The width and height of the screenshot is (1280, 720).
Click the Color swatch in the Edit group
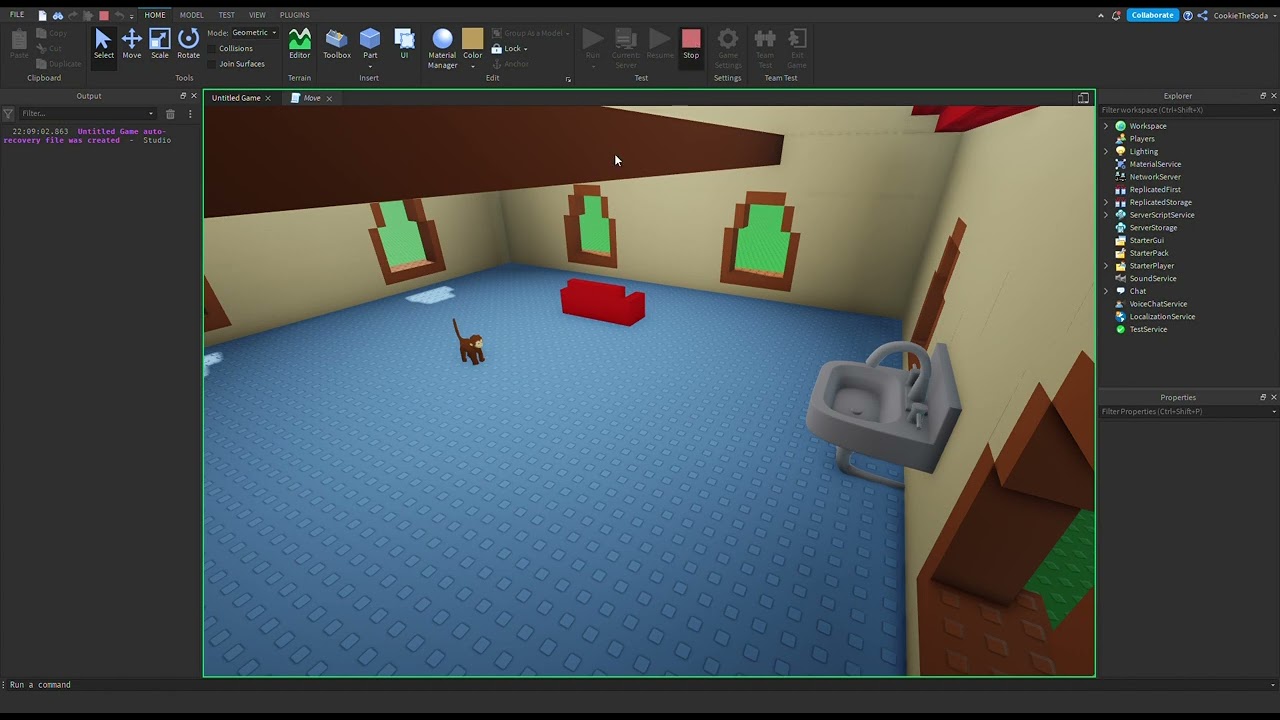coord(472,39)
